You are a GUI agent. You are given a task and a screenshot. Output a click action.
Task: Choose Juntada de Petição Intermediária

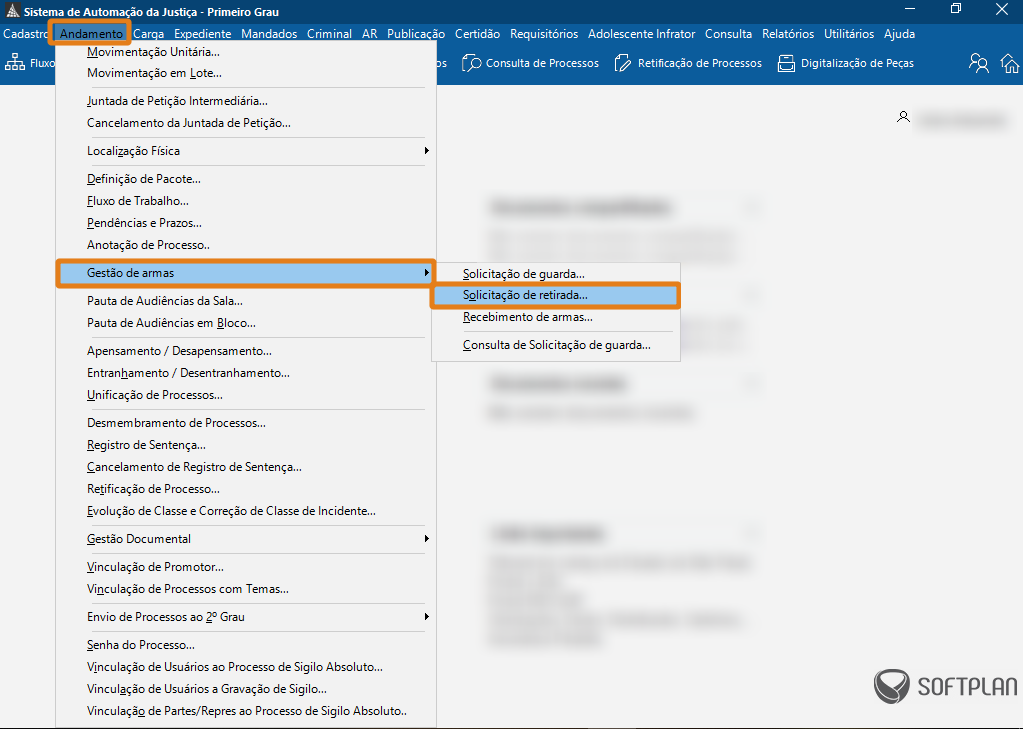point(177,101)
